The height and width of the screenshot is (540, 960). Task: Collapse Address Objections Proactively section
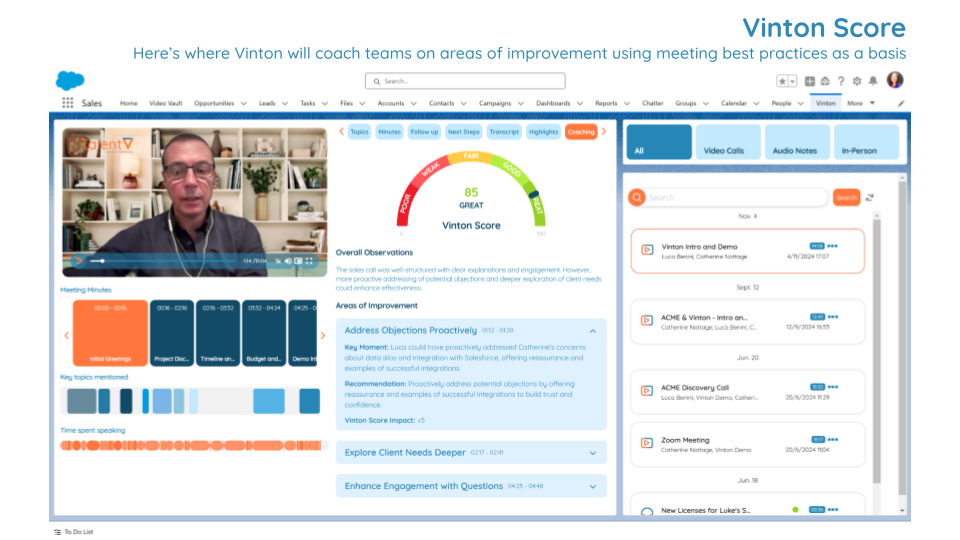coord(593,331)
